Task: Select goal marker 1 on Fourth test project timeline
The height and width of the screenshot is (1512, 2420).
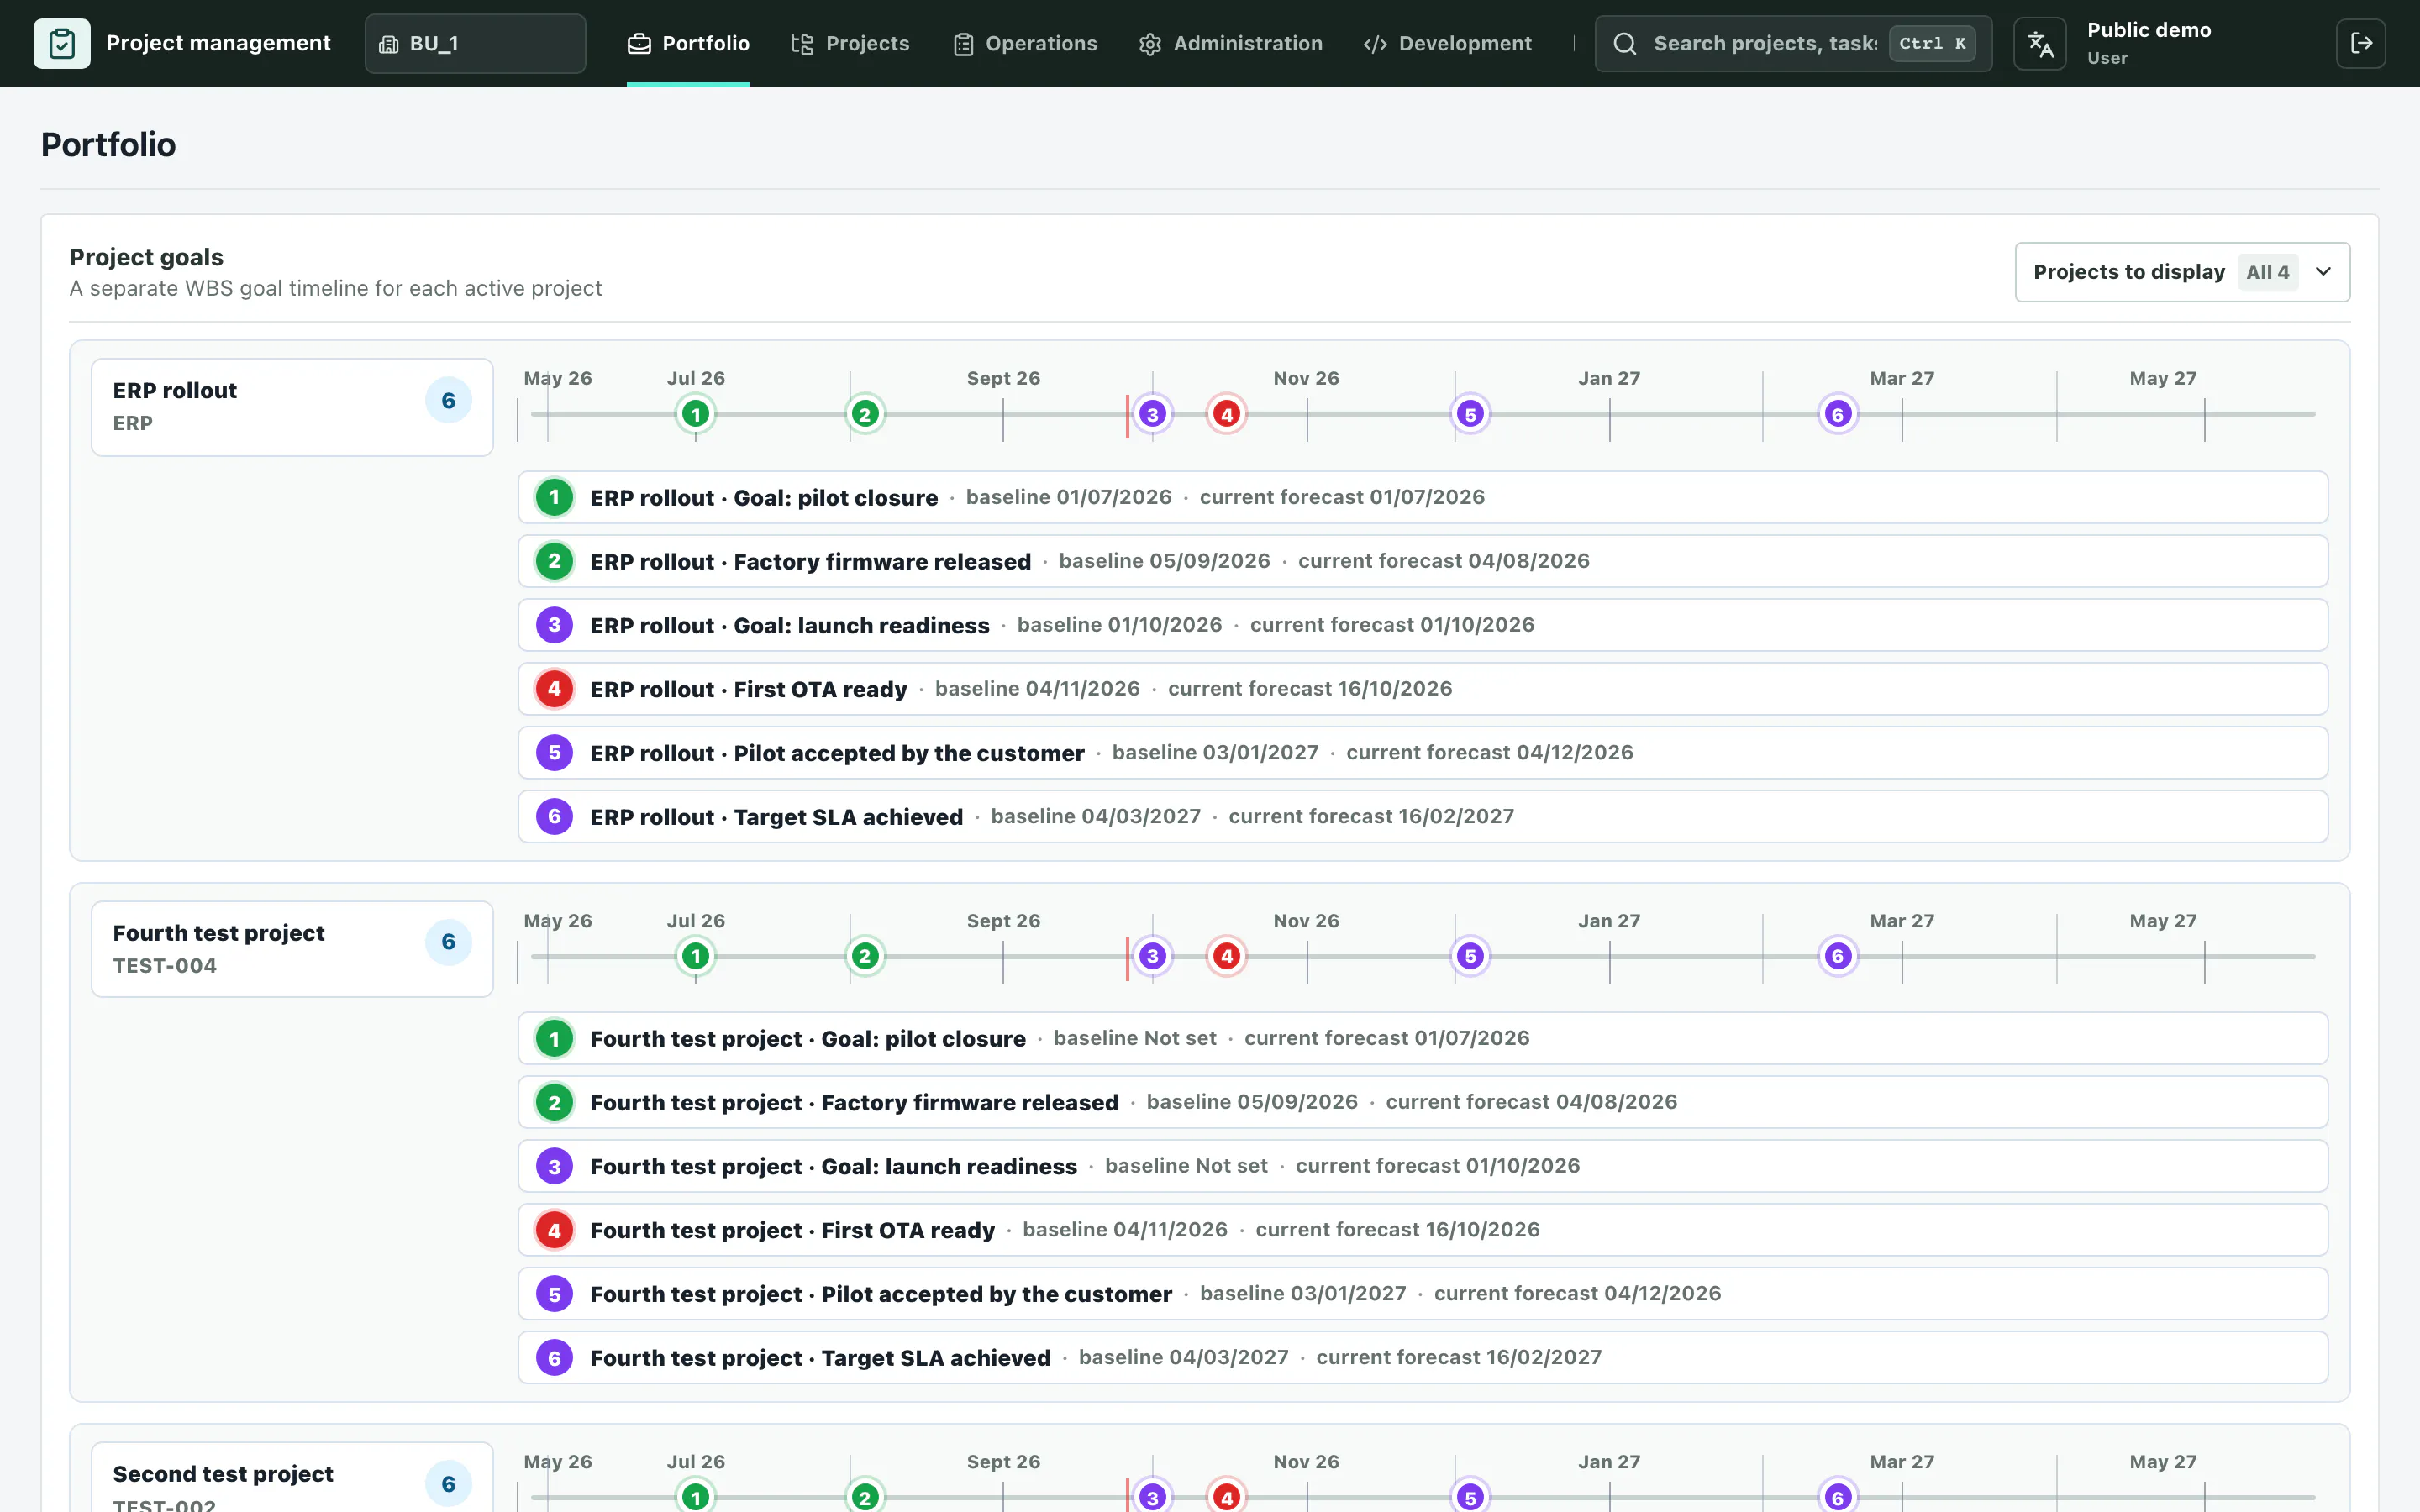Action: (696, 956)
